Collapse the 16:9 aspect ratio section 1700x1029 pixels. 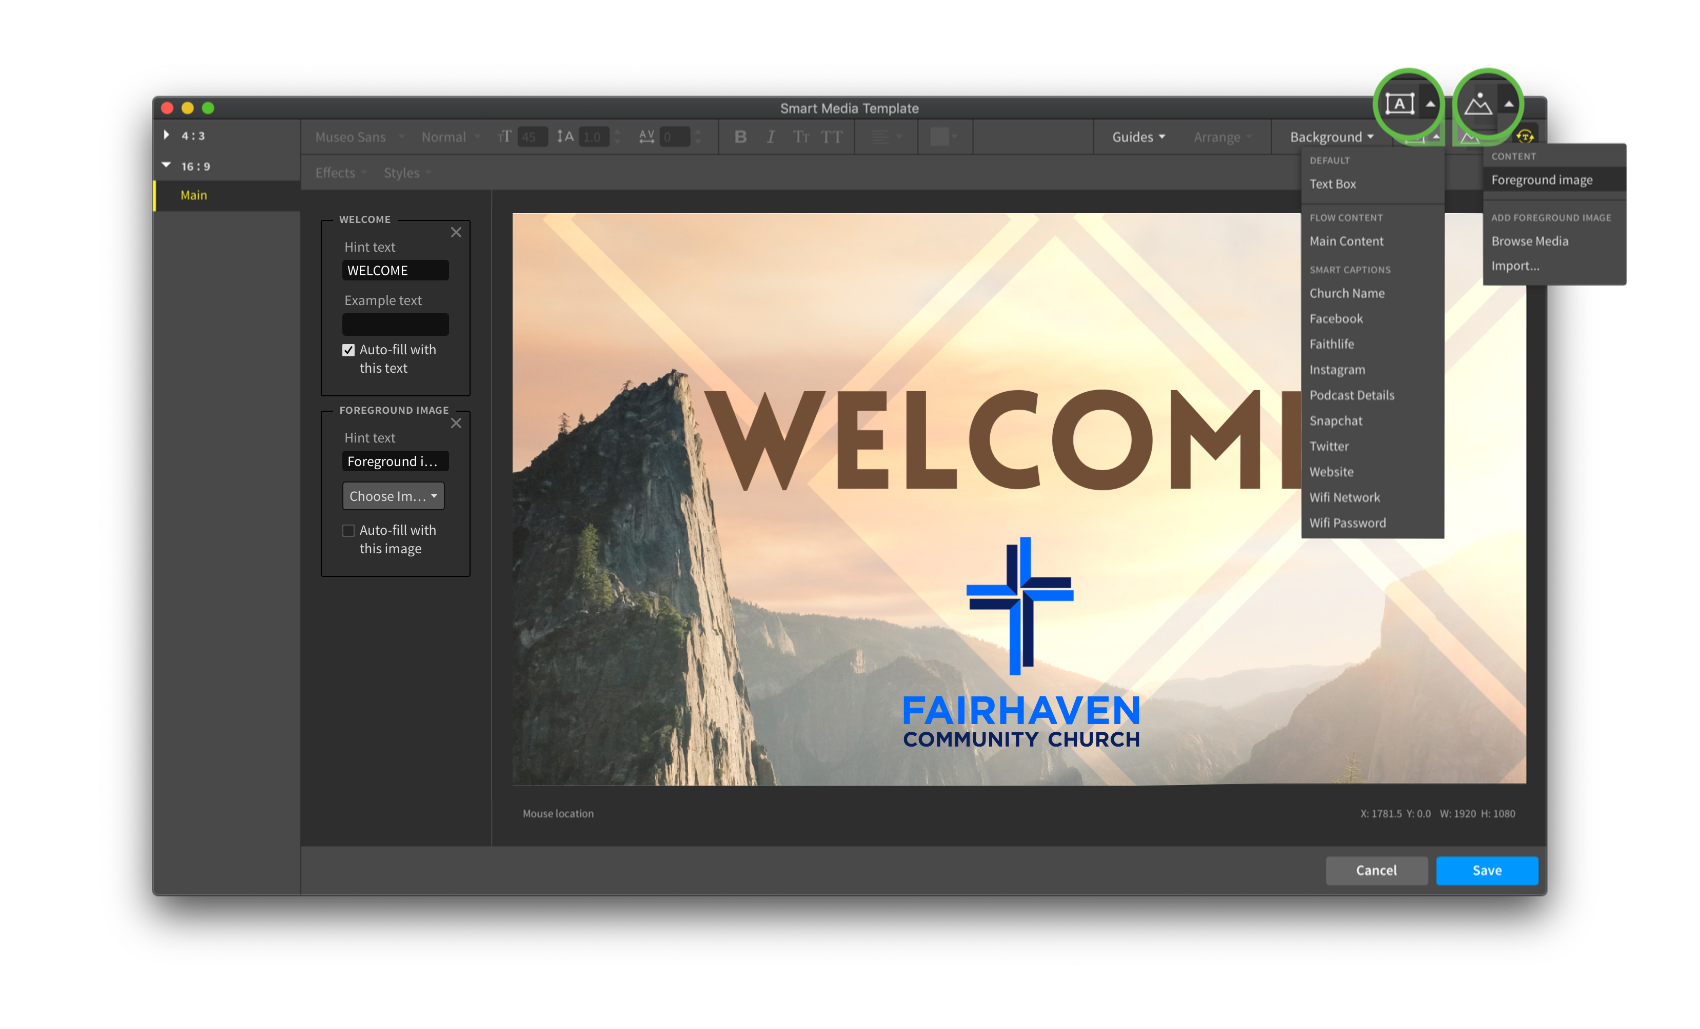tap(166, 166)
